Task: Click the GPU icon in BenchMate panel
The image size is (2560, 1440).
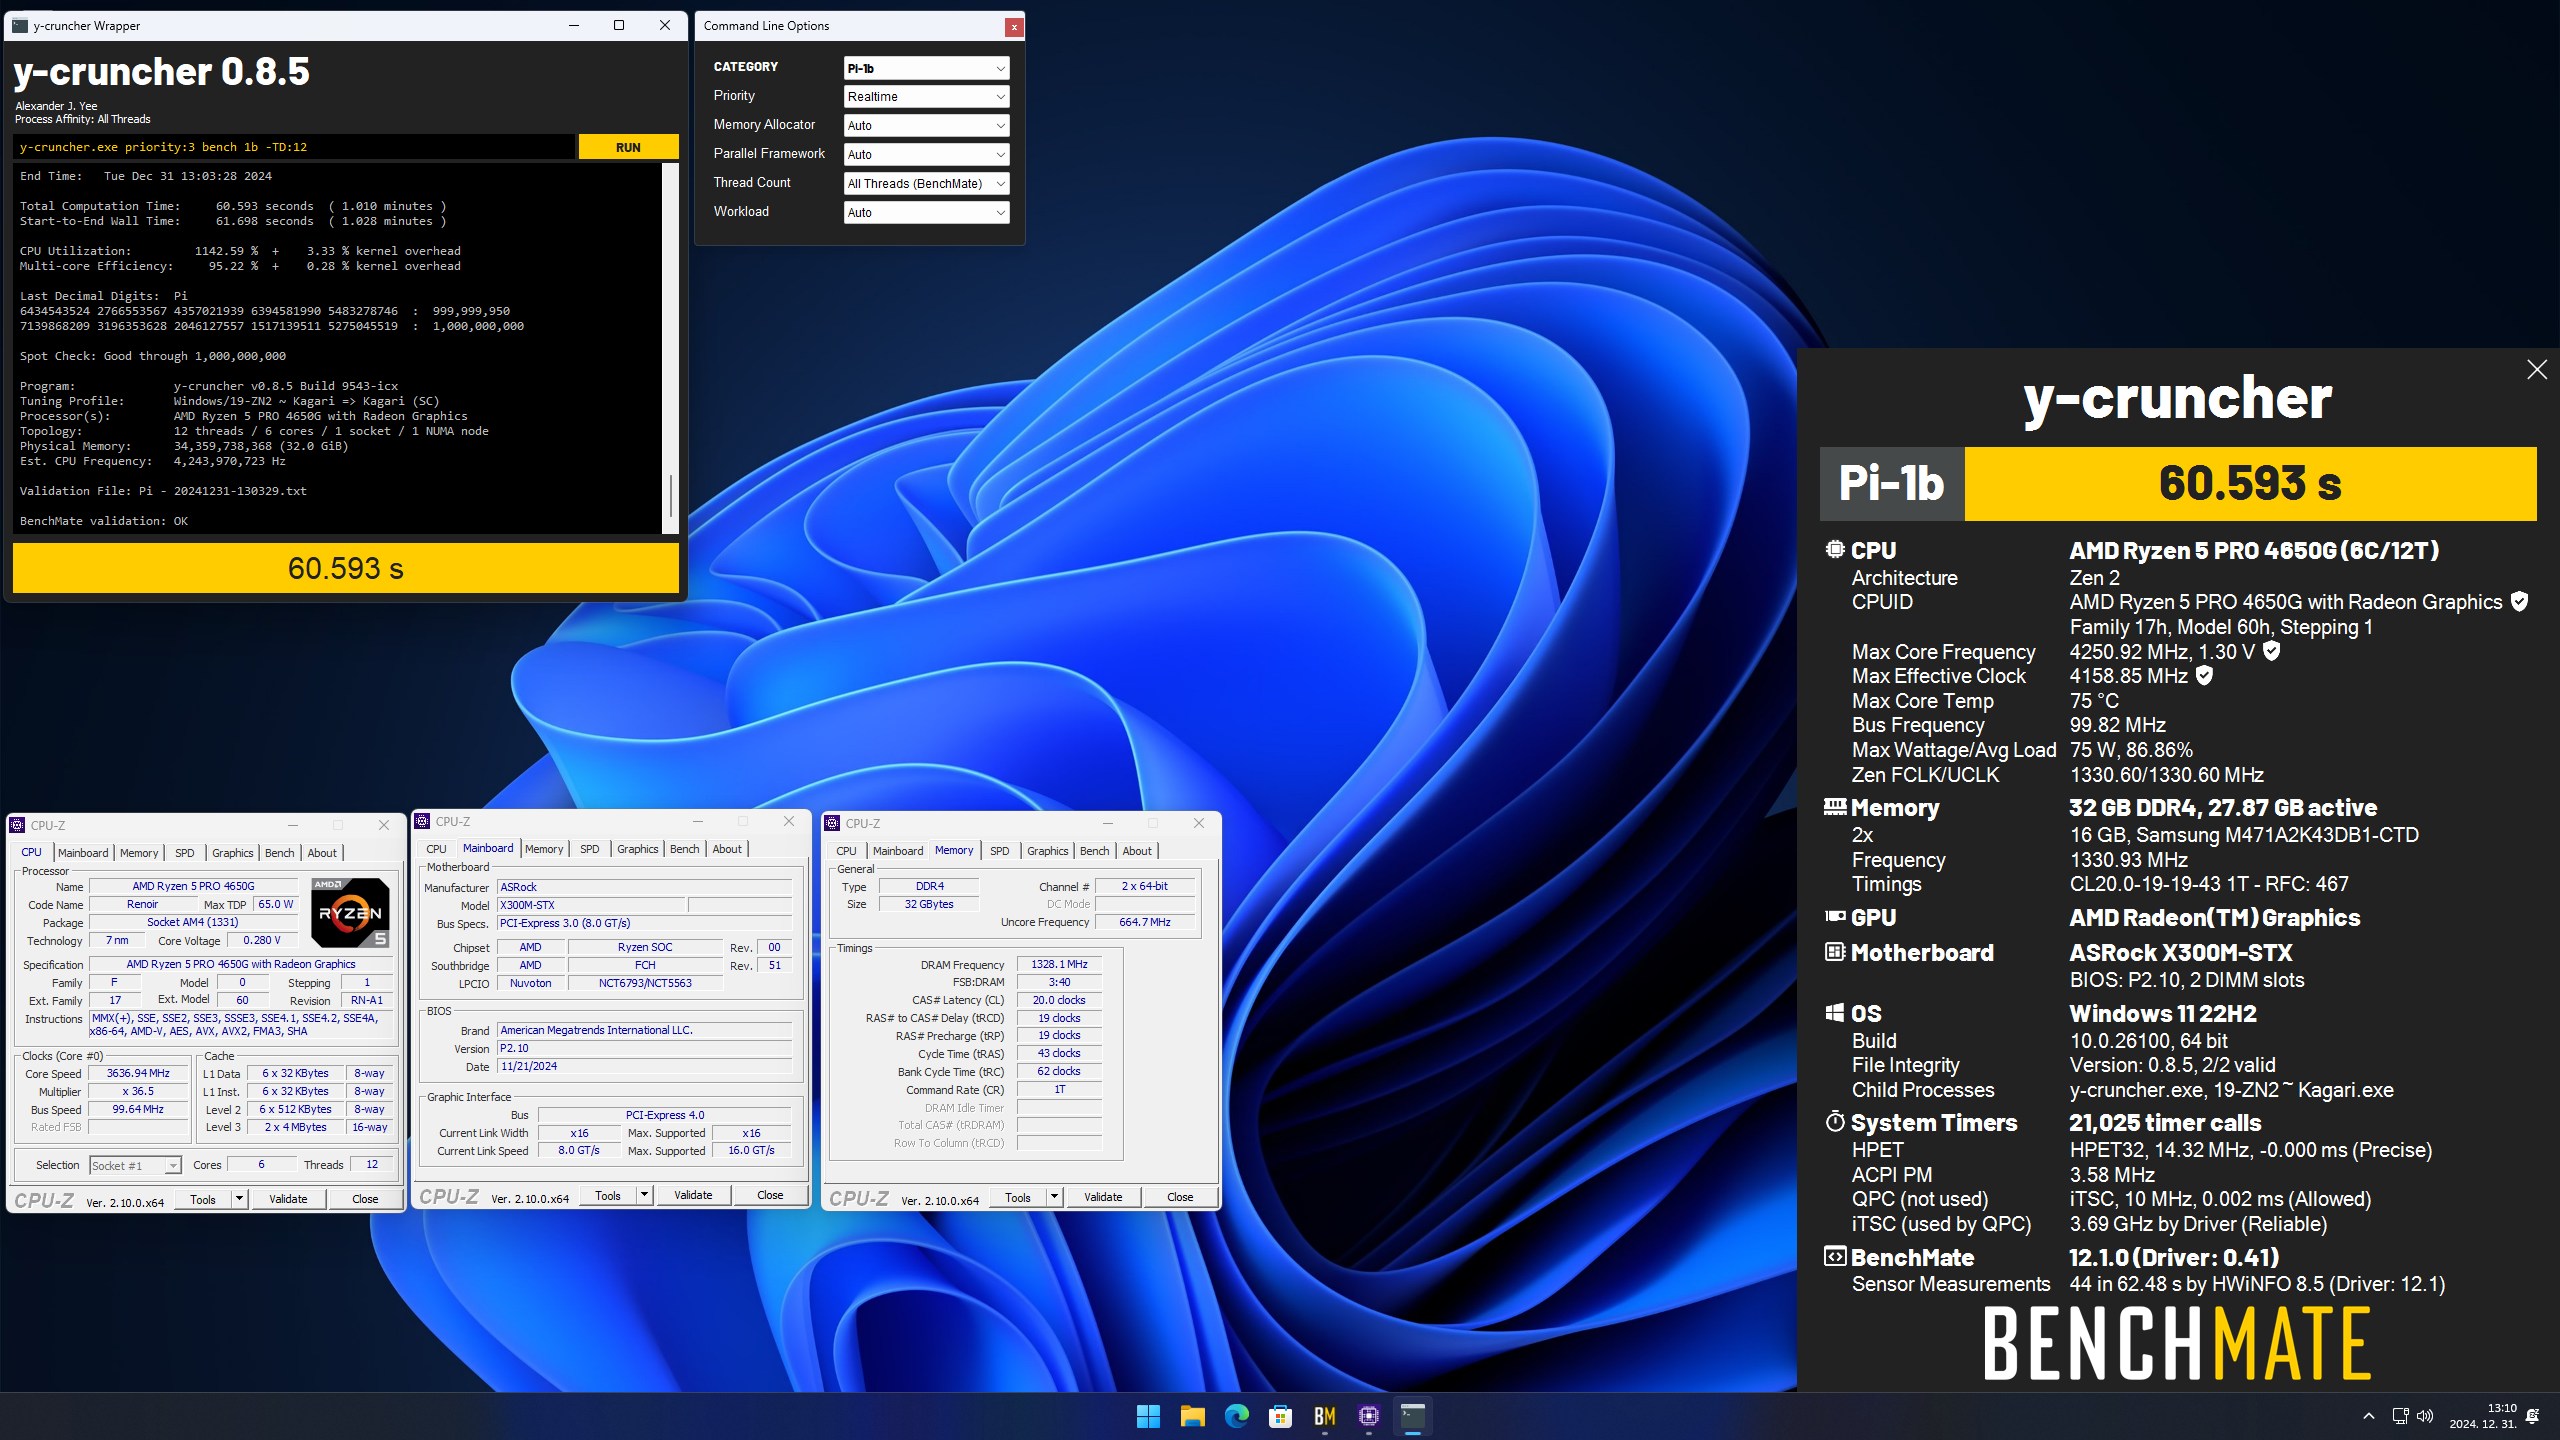Action: (1835, 916)
